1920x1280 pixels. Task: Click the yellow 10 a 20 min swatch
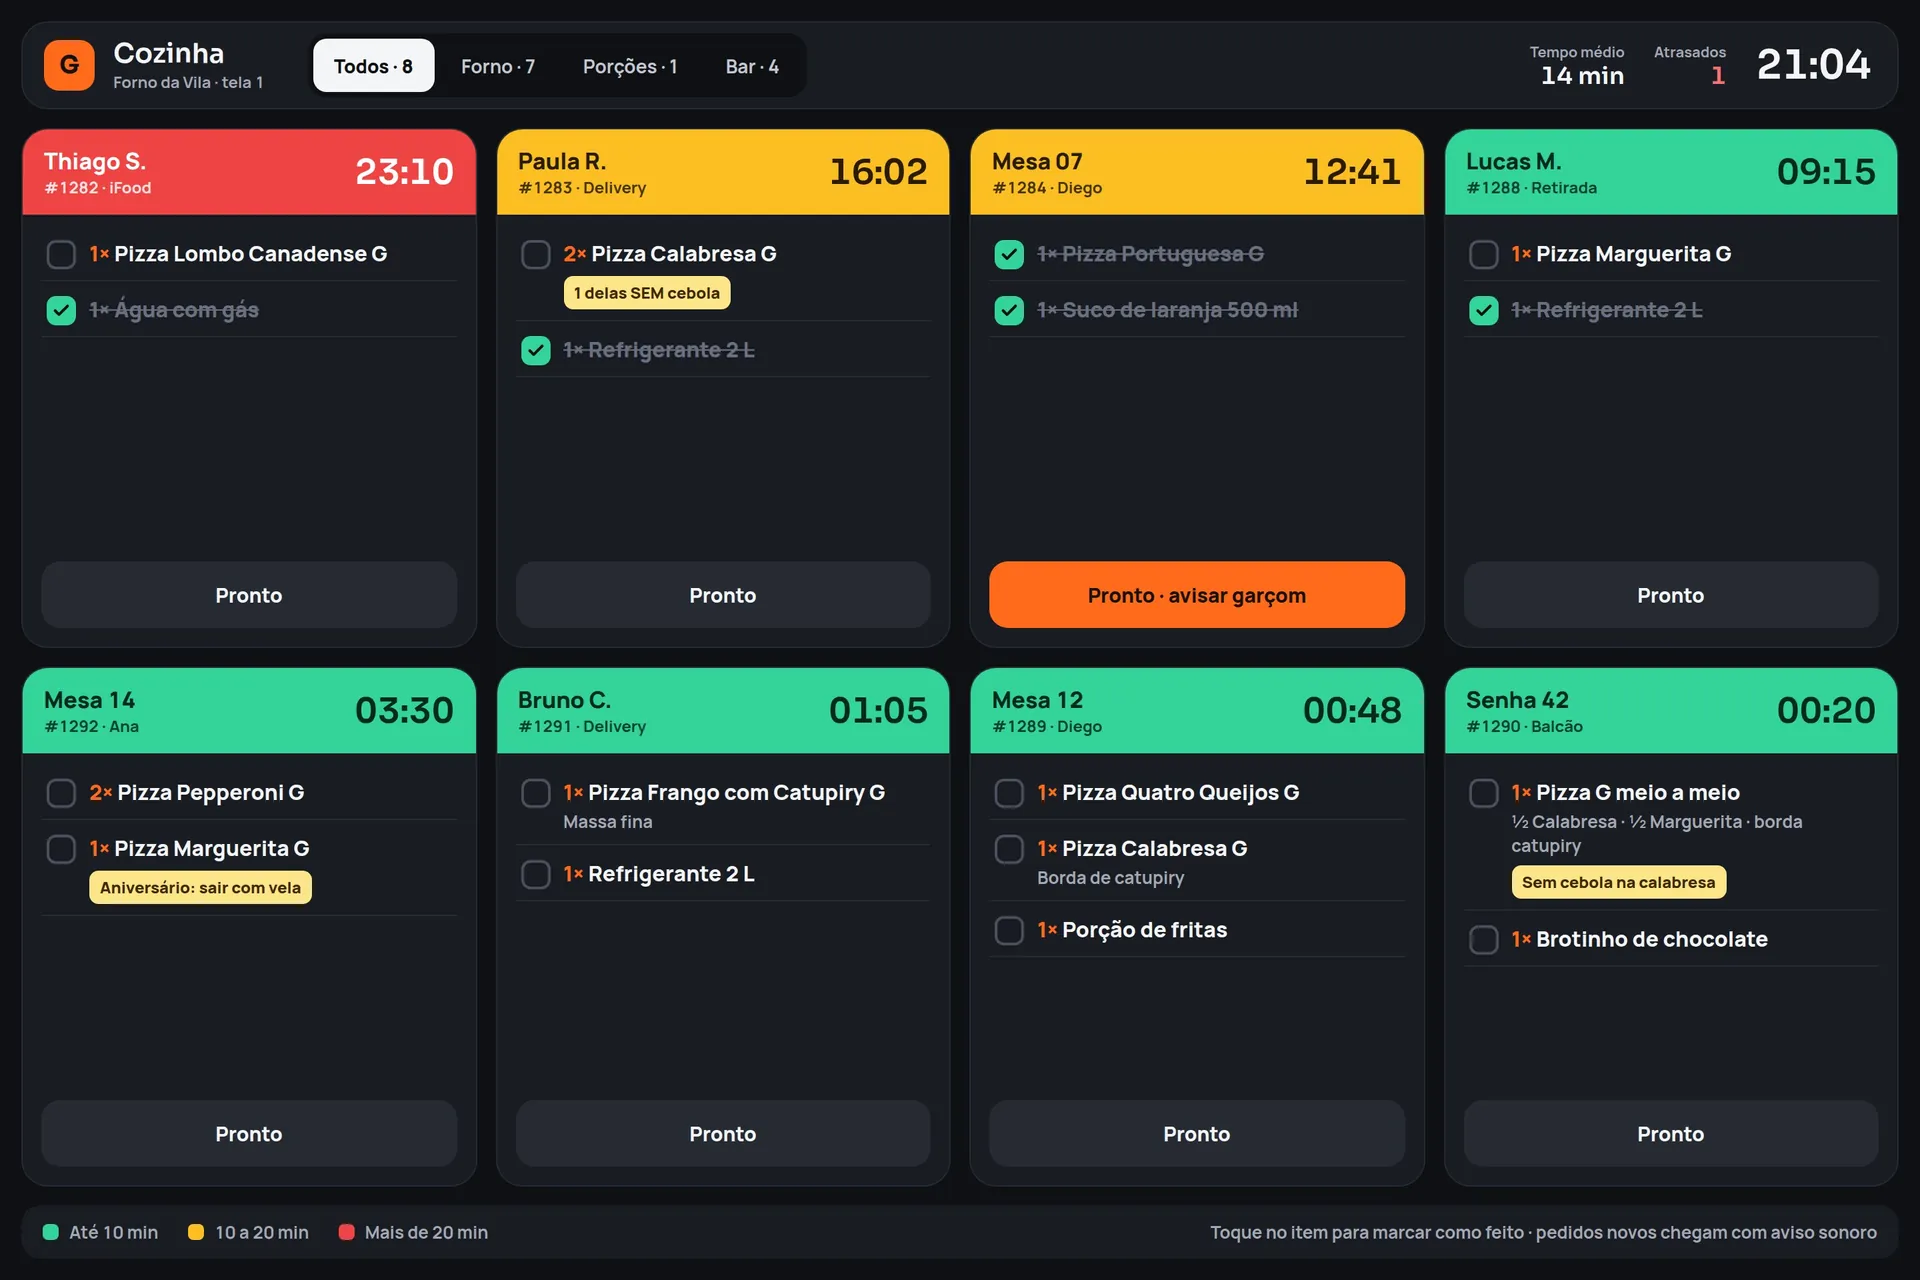(196, 1232)
